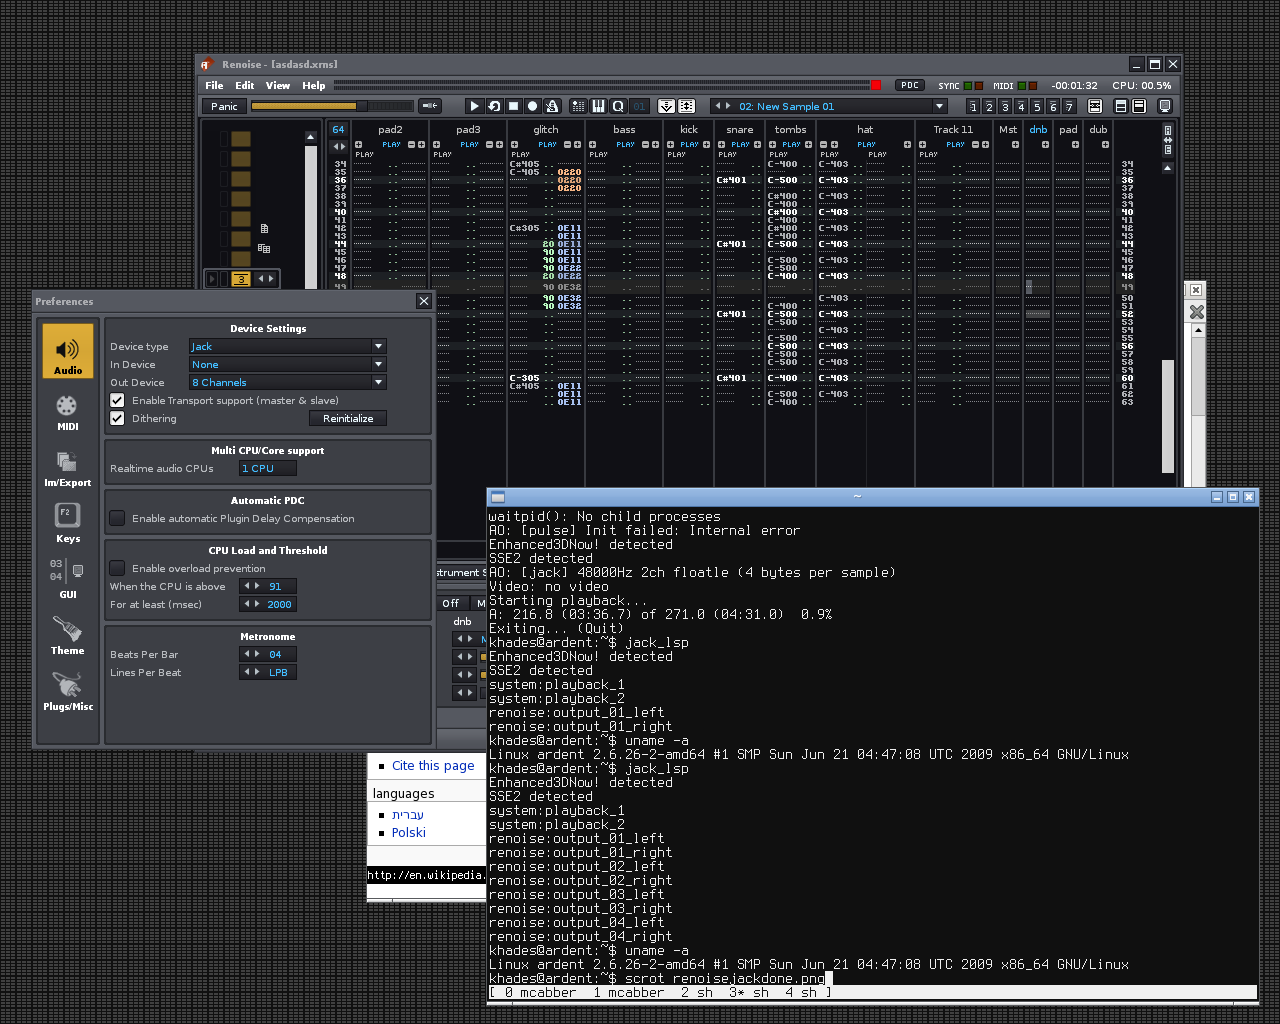This screenshot has width=1280, height=1024.
Task: Toggle PLAY on the bass track
Action: [x=625, y=144]
